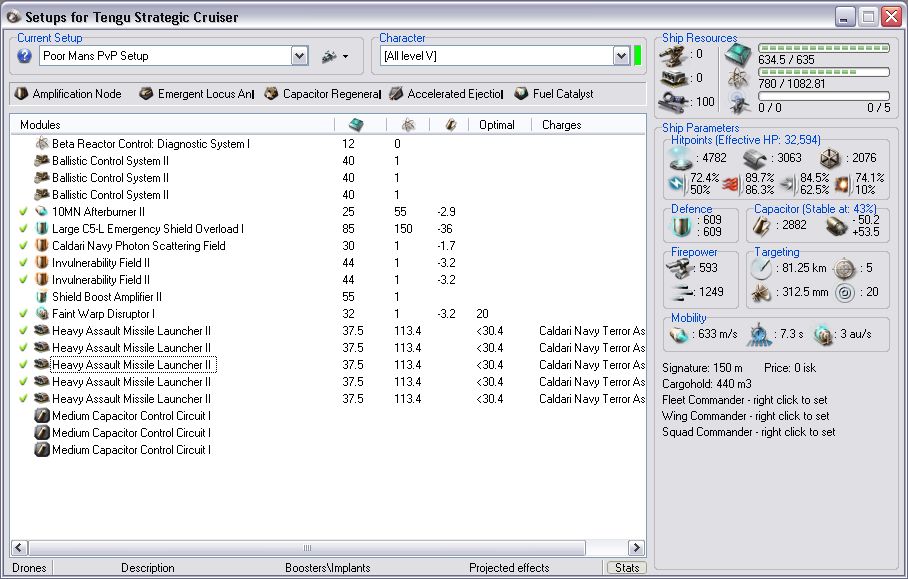Switch to the Boosters\Implants tab
The width and height of the screenshot is (908, 579).
coord(328,567)
